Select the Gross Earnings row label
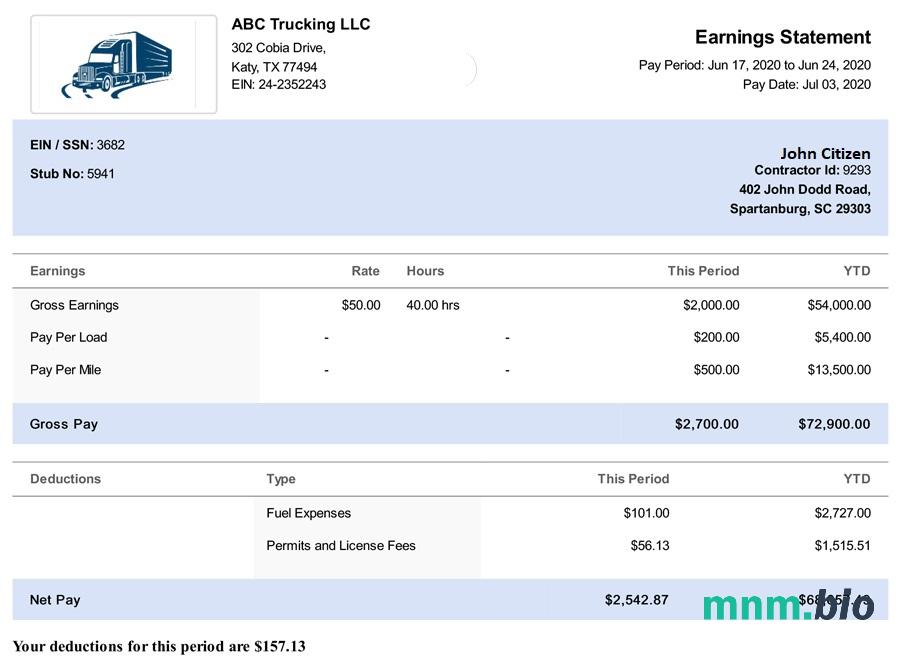This screenshot has height=658, width=900. pos(74,305)
